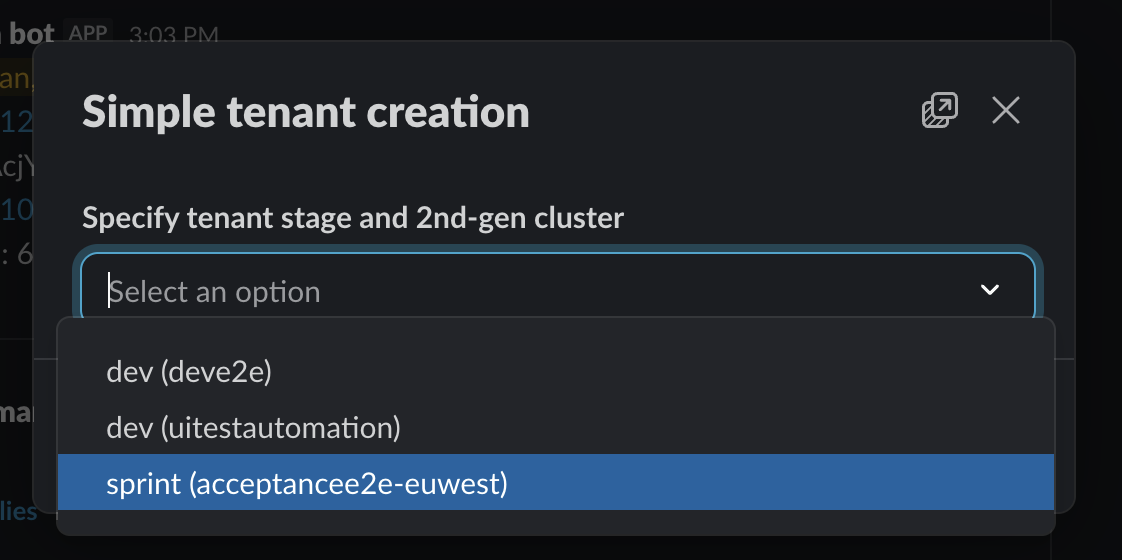1122x560 pixels.
Task: Click the Simple tenant creation heading
Action: (x=305, y=112)
